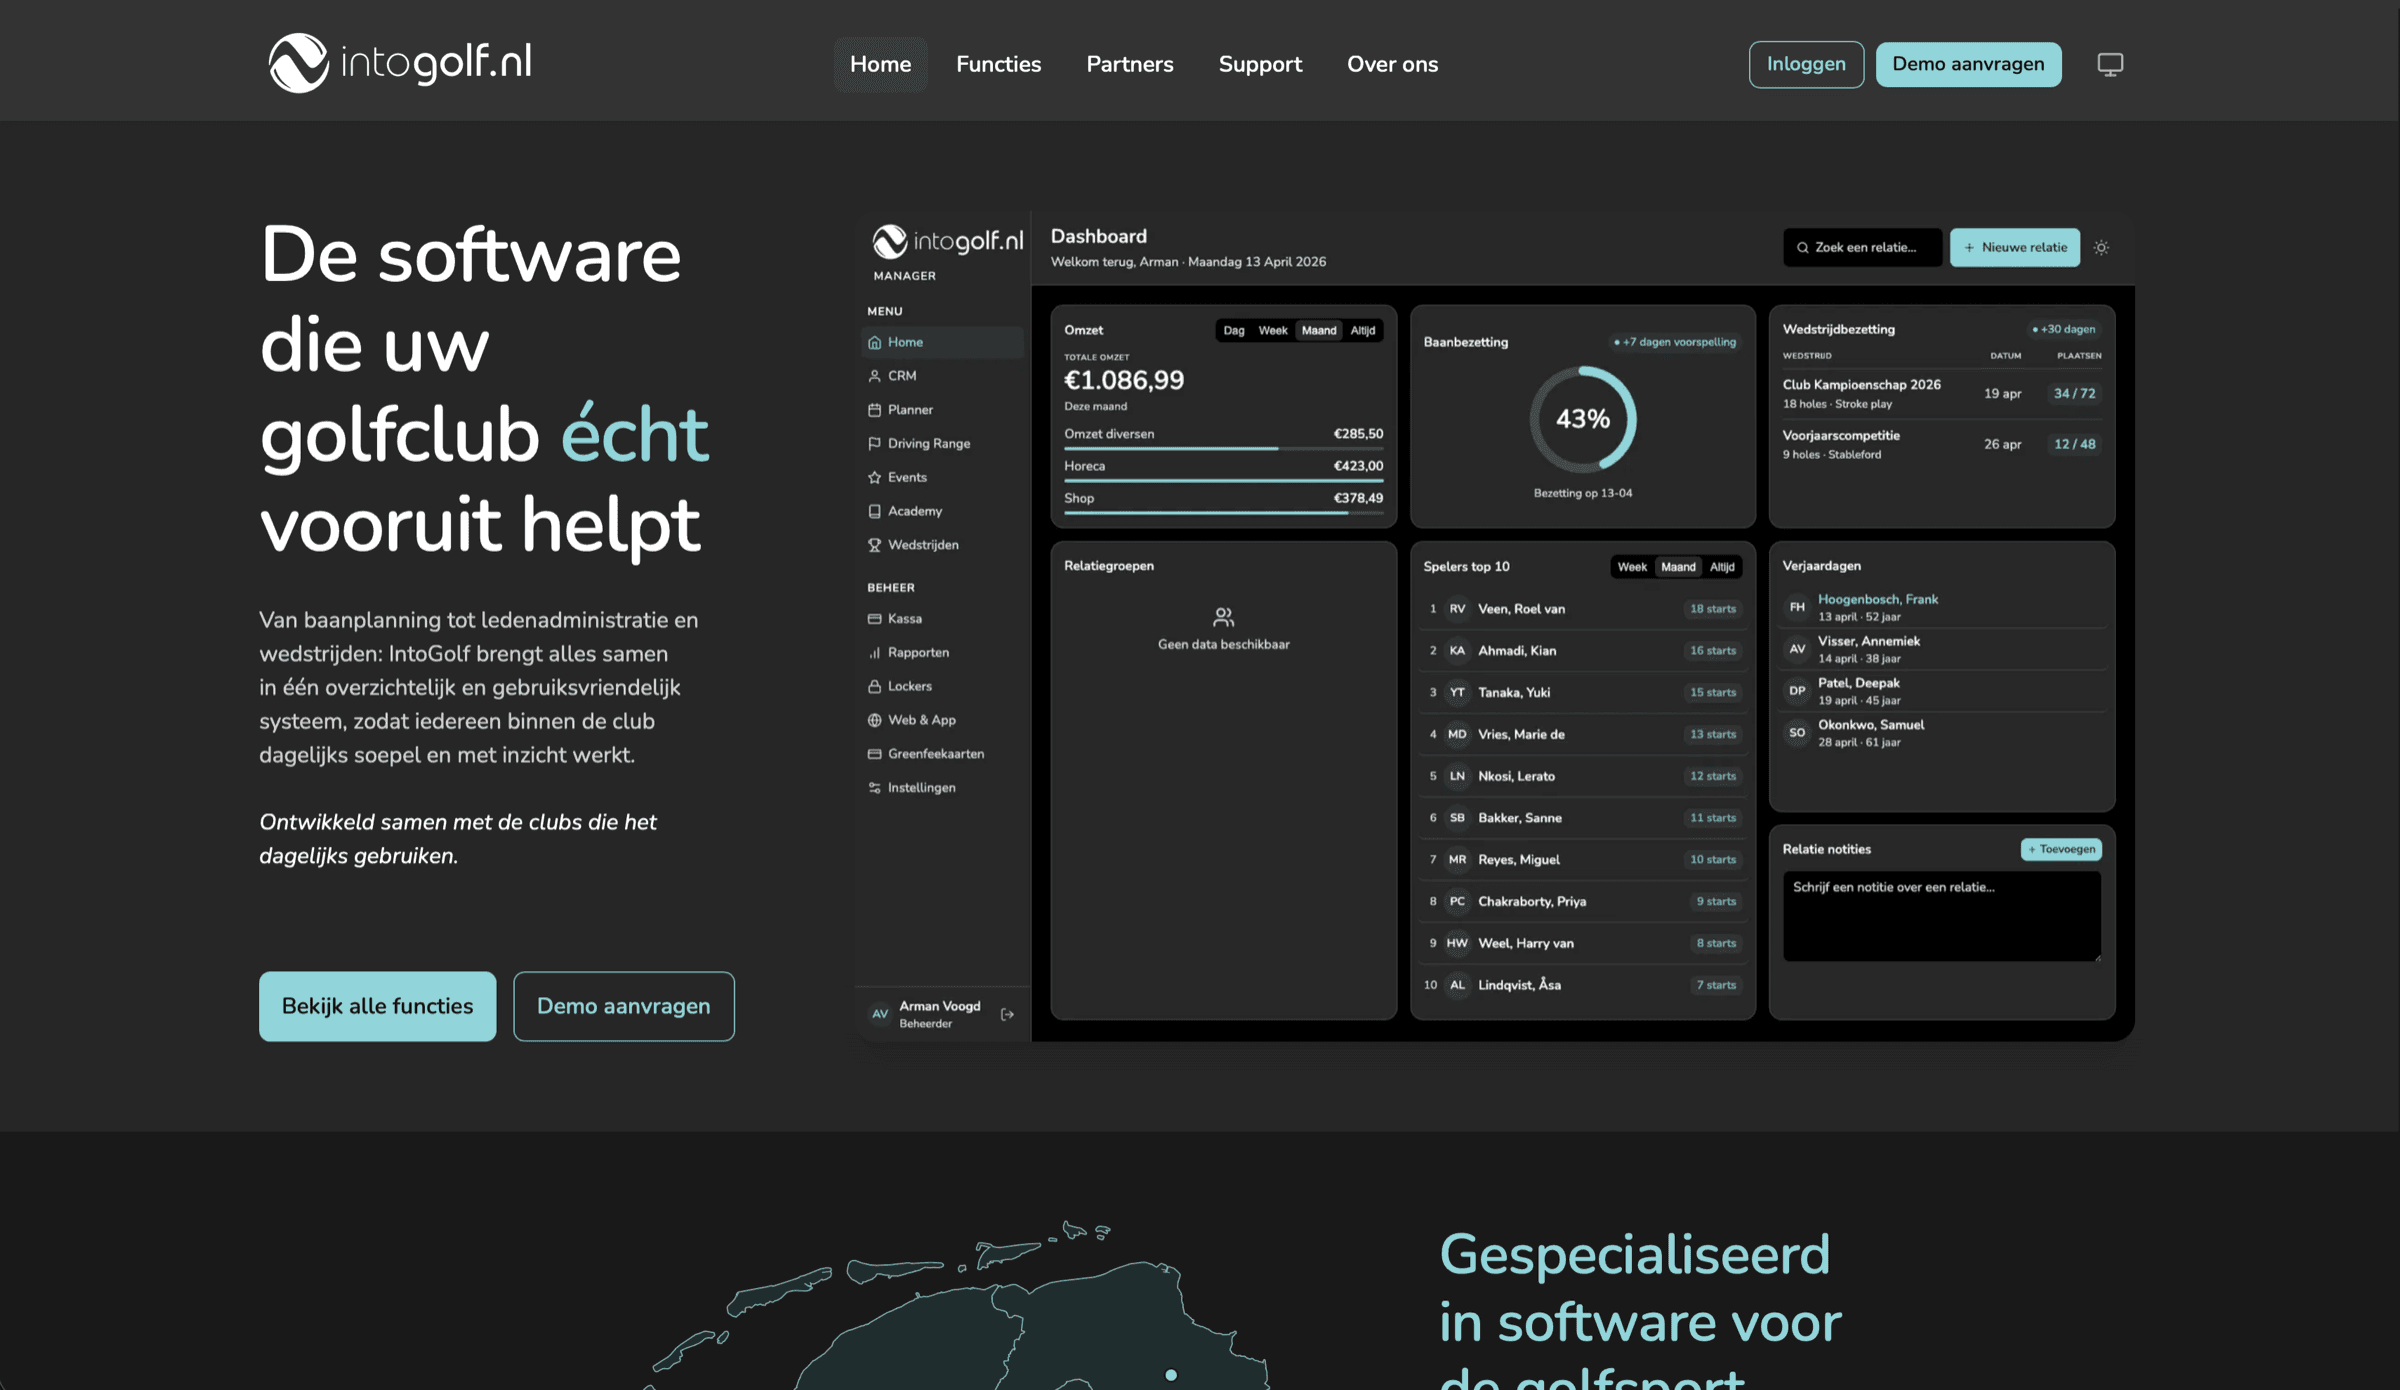
Task: Open the Greenfeekaarten card icon
Action: pyautogui.click(x=874, y=754)
